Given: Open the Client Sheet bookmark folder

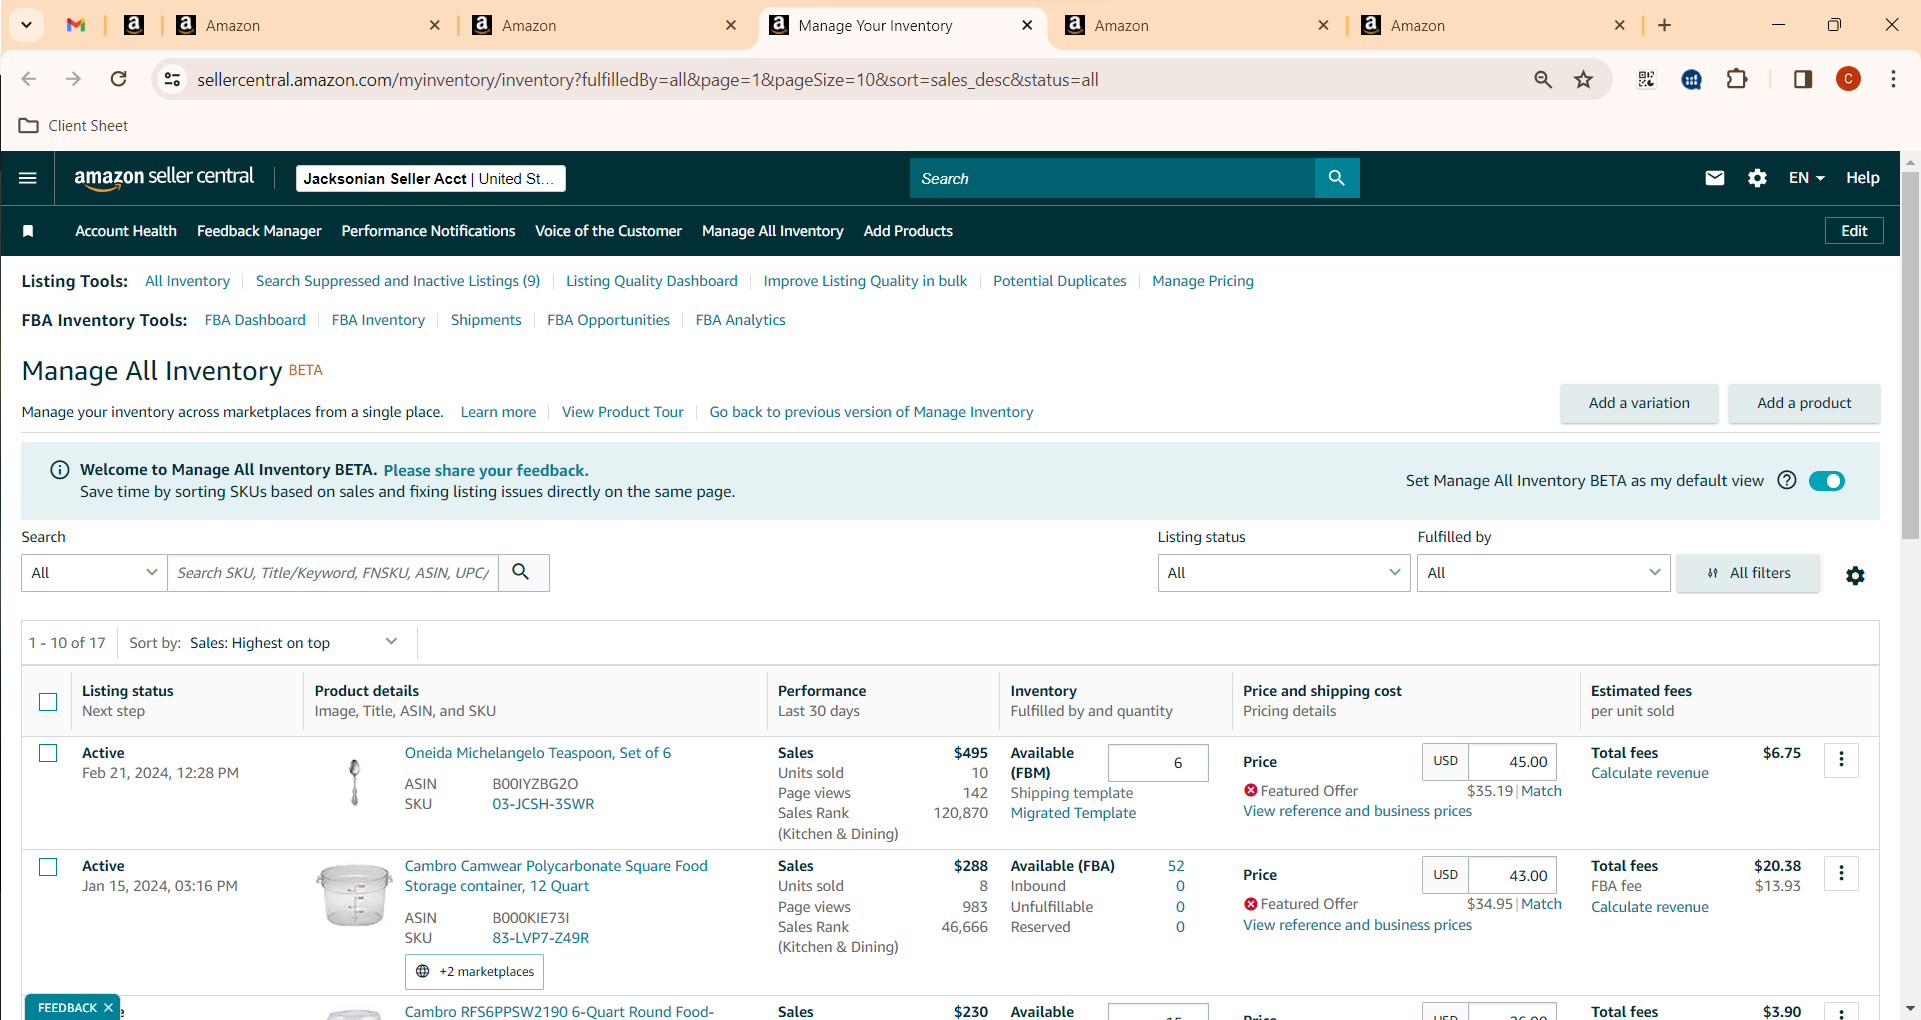Looking at the screenshot, I should click(x=74, y=125).
